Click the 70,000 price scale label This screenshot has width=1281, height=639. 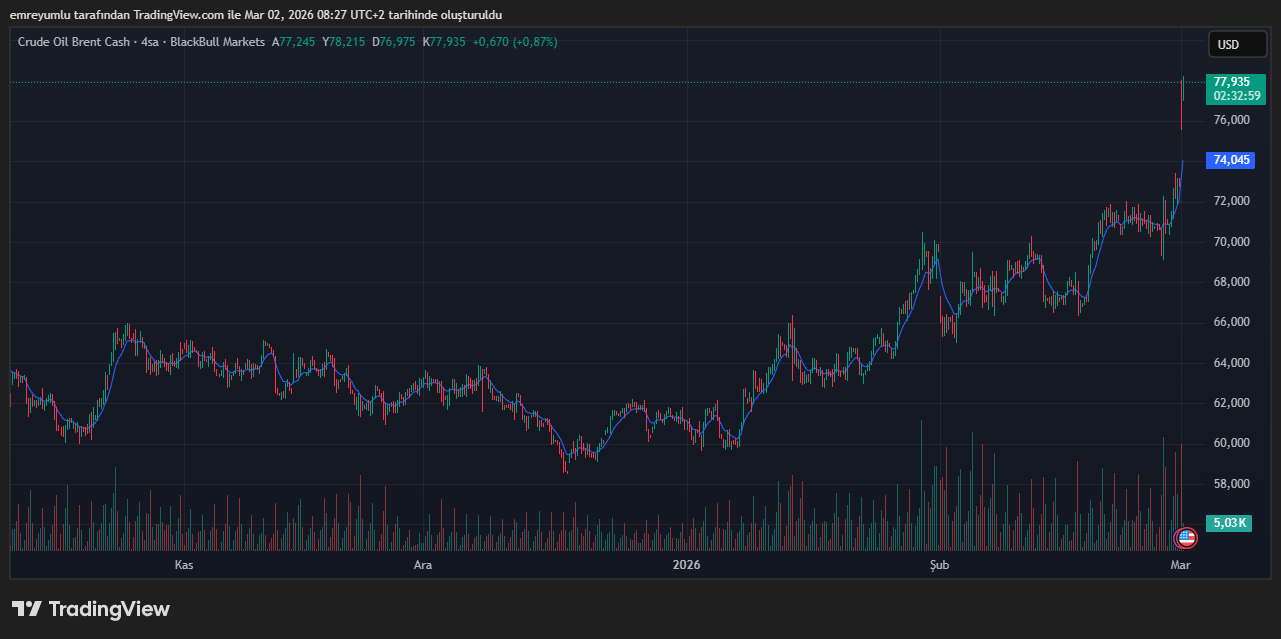pyautogui.click(x=1231, y=242)
